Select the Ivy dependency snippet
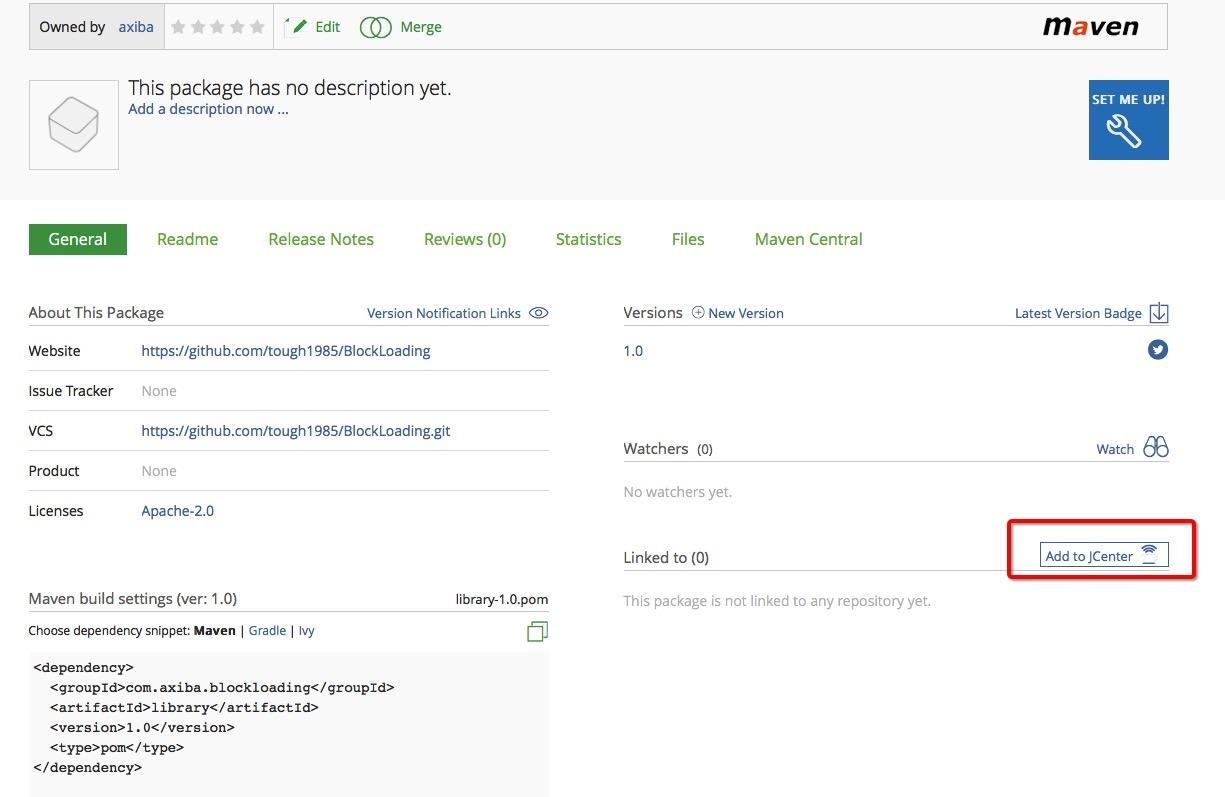This screenshot has width=1225, height=797. point(306,631)
